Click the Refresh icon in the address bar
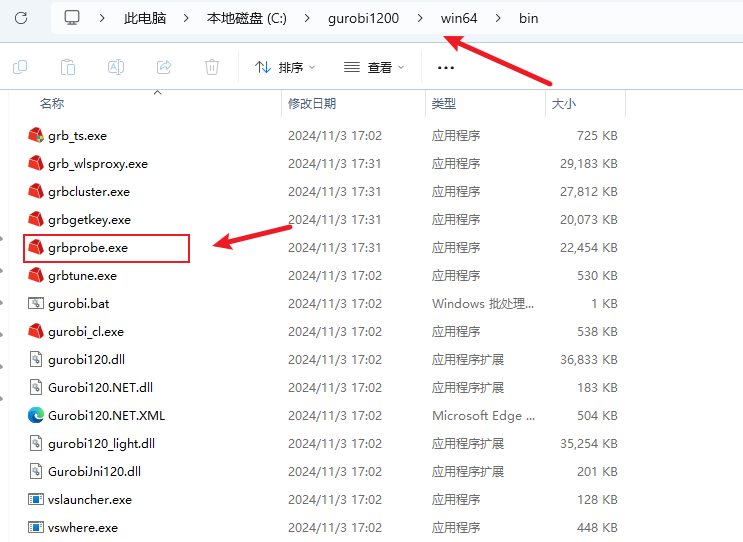Viewport: 743px width, 542px height. [21, 18]
